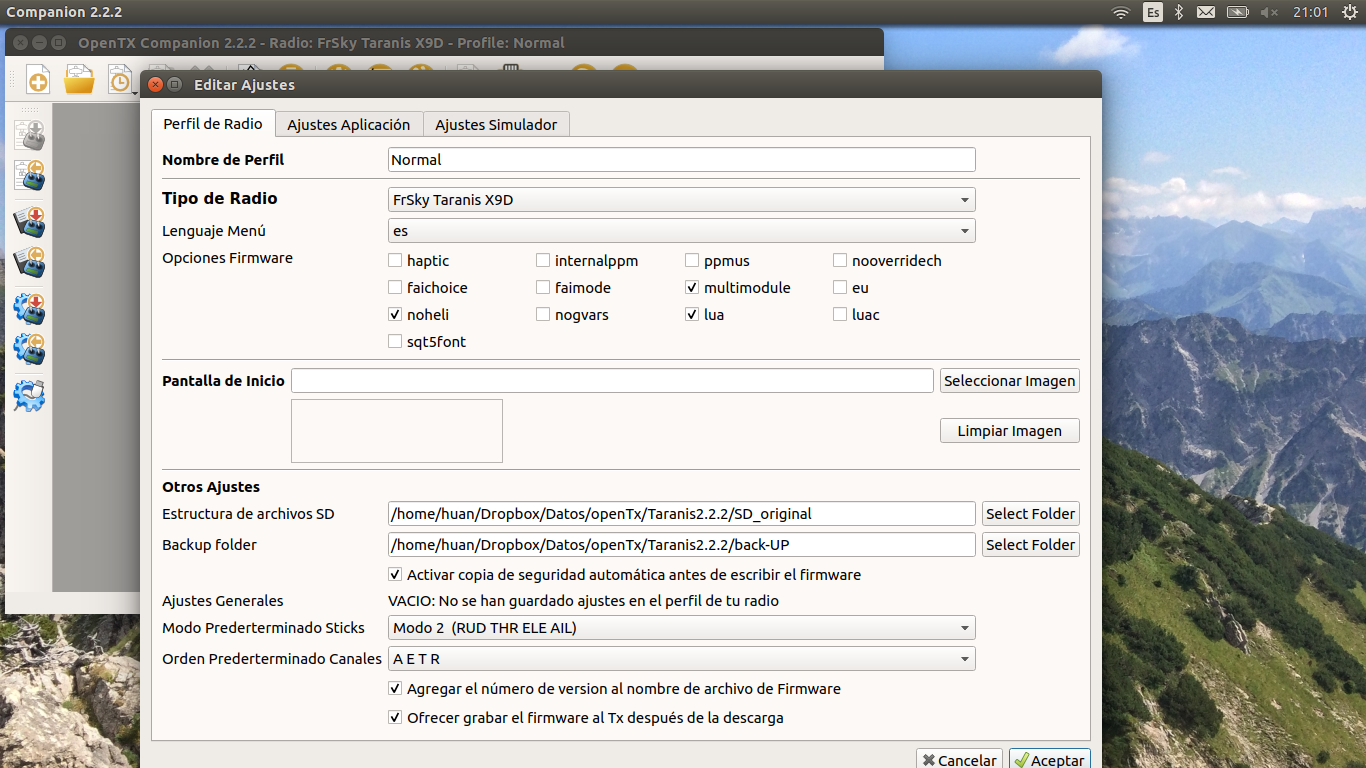
Task: Click gear icon with orange left arrow
Action: pyautogui.click(x=29, y=349)
